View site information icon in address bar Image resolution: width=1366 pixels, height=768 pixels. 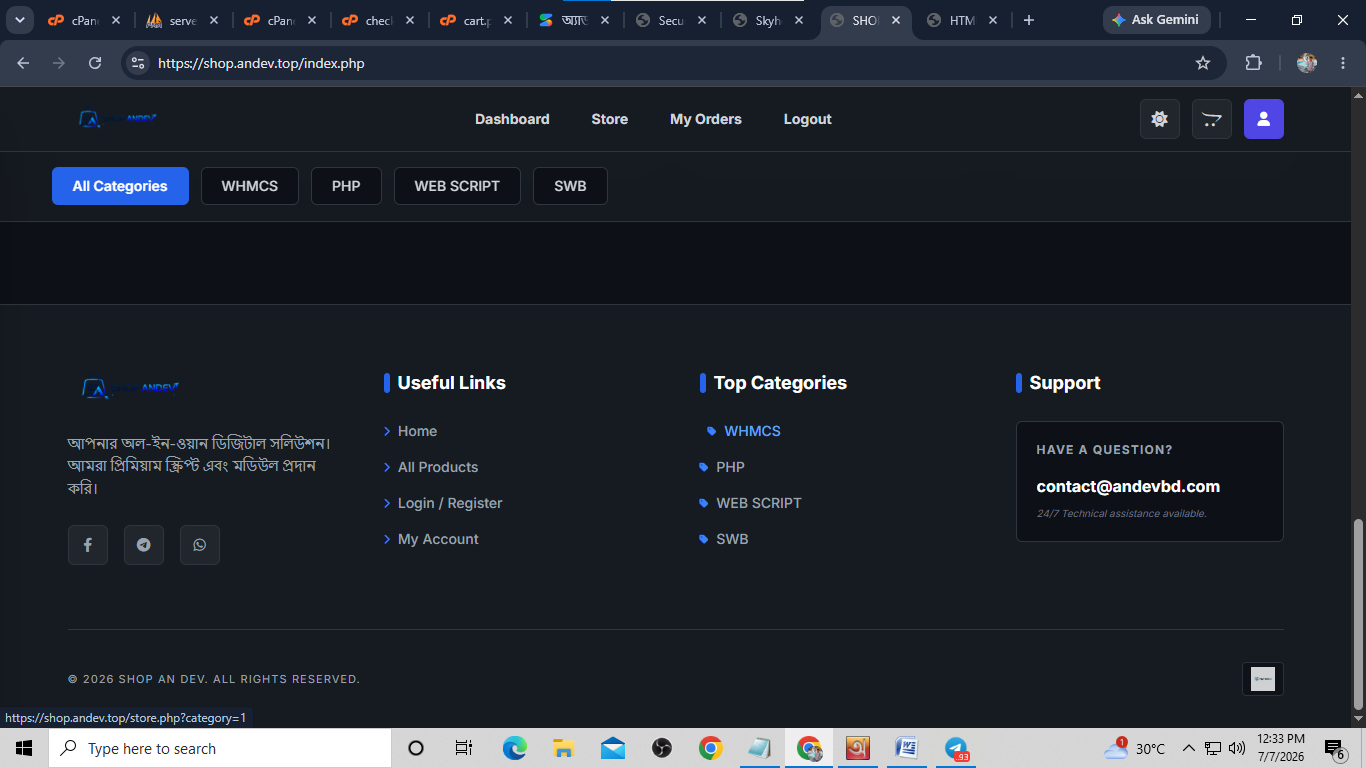[139, 63]
